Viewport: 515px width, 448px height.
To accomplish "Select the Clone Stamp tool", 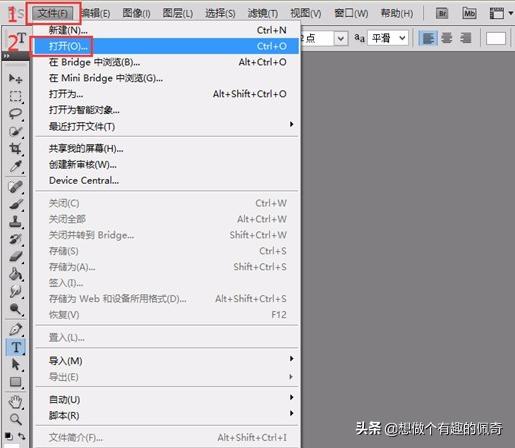I will (x=15, y=222).
